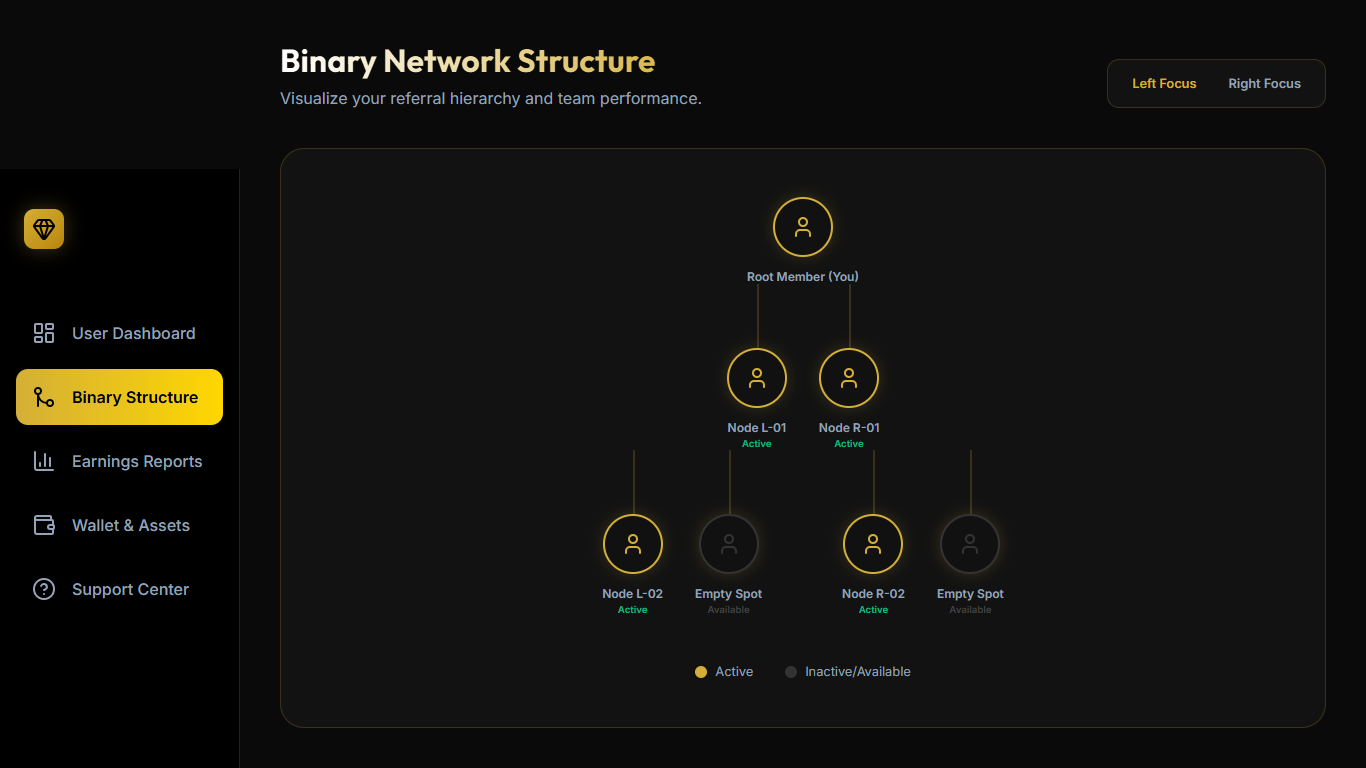Select the Node L-02 avatar circle
This screenshot has width=1366, height=768.
point(633,544)
